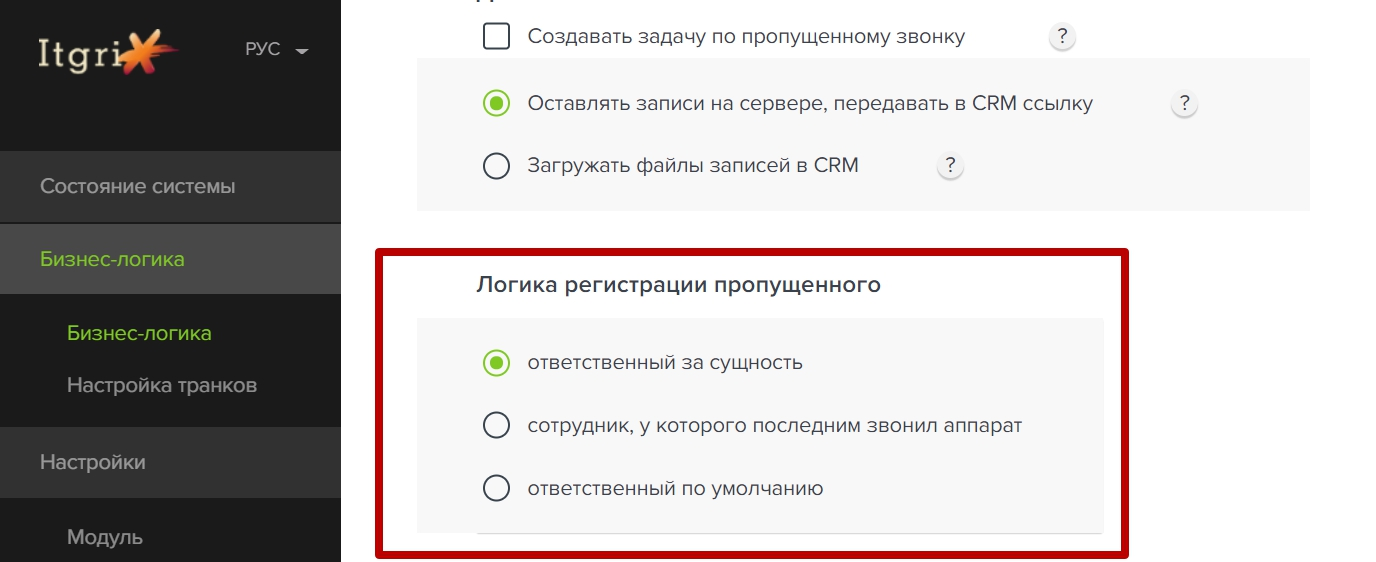Select radio Оставлять записи на сервере
Screen dimensions: 1376x562
coord(497,103)
